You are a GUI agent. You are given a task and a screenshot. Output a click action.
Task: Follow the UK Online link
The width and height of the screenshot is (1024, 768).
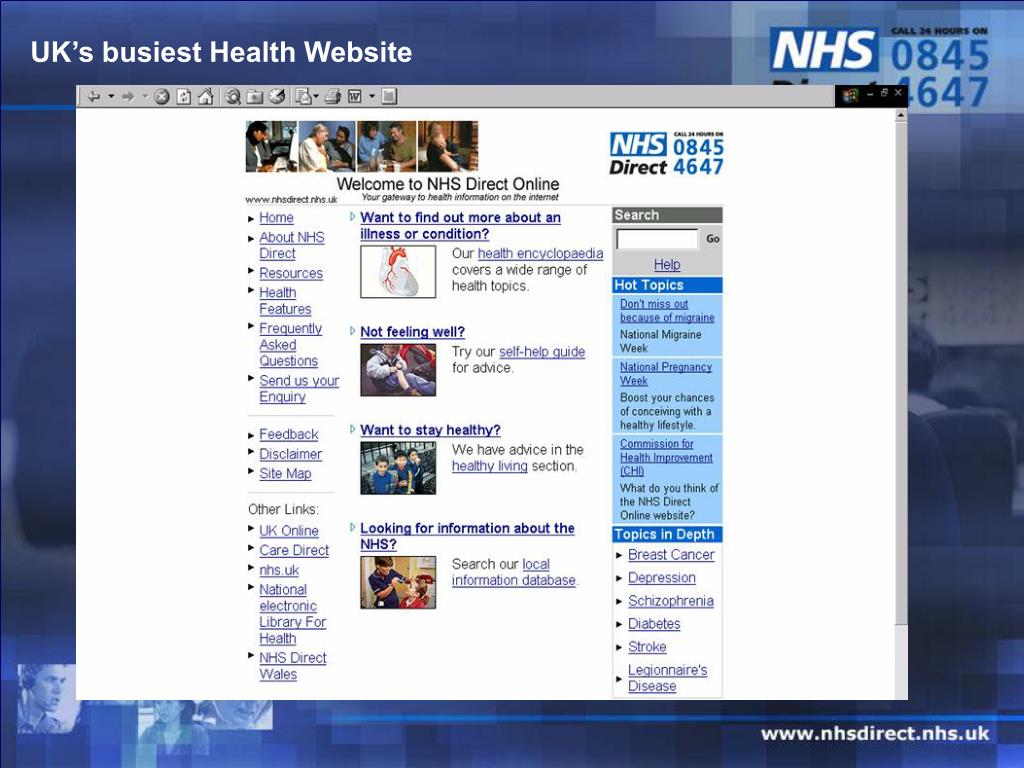289,531
